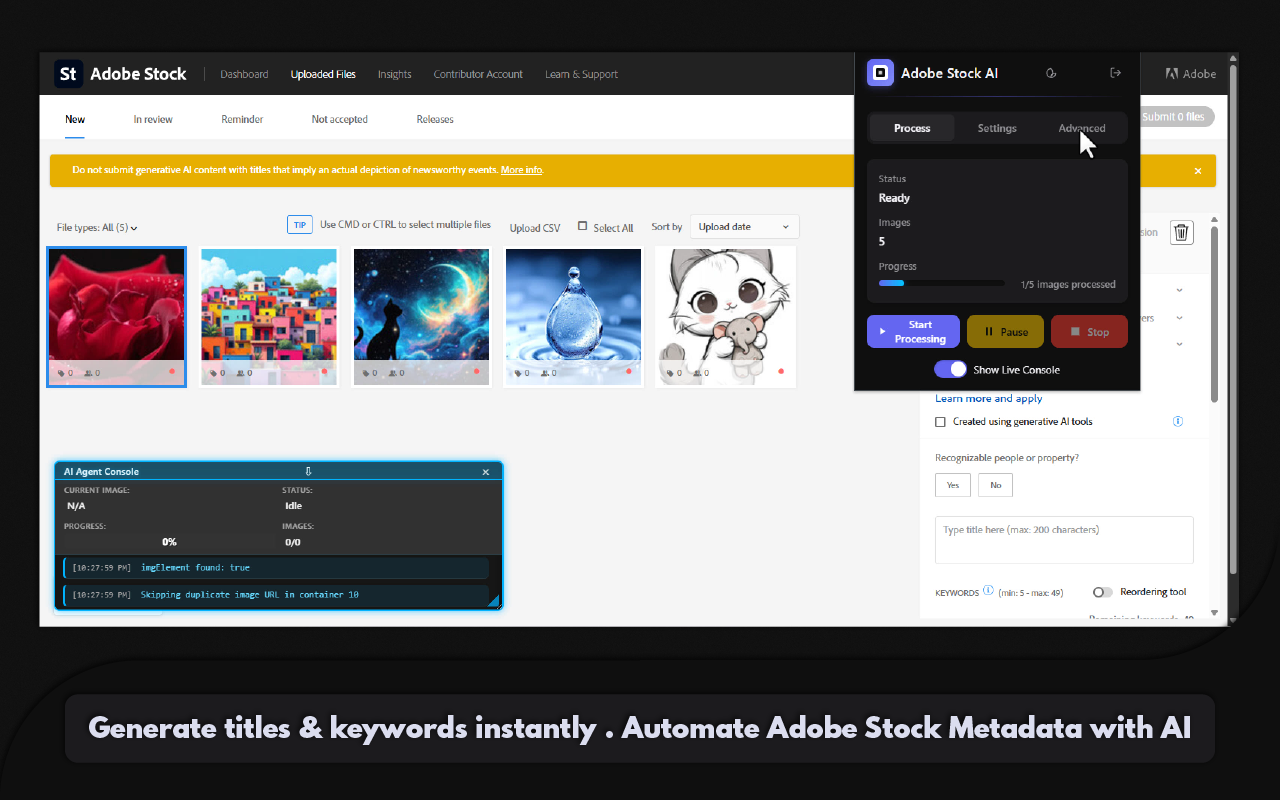Open the Advanced tab
This screenshot has height=800, width=1280.
[x=1082, y=128]
